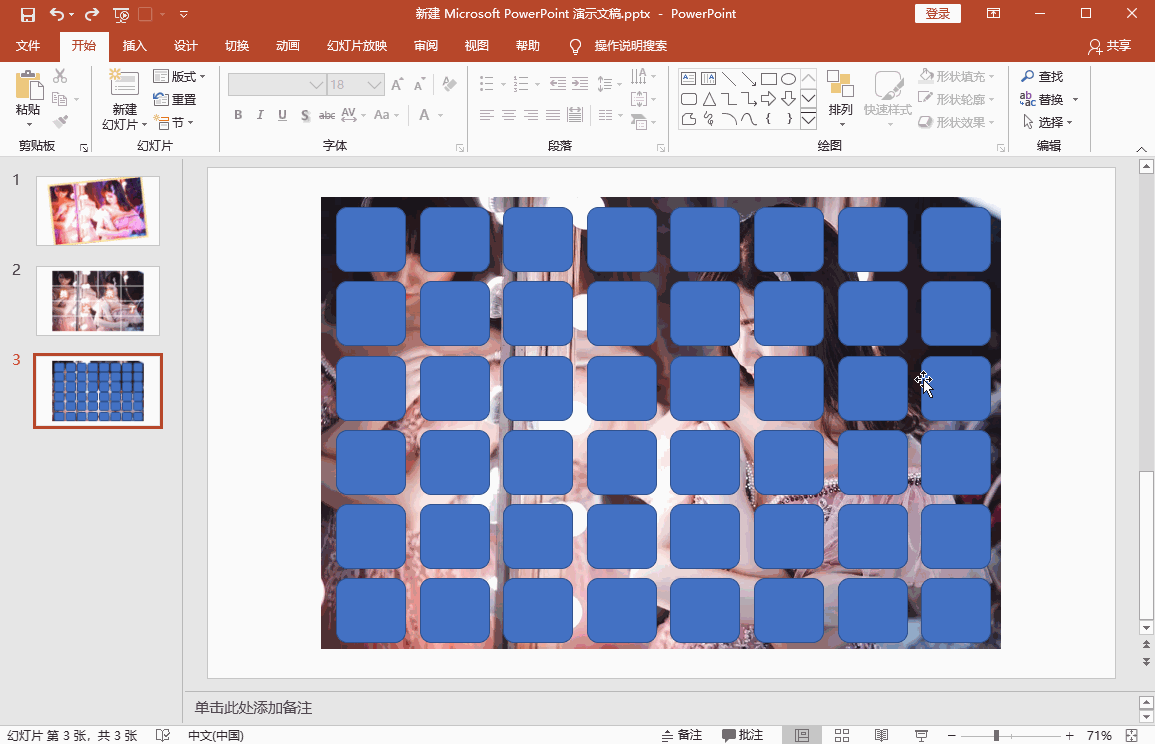Open the Insert (插入) ribbon tab
Screen dimensions: 1155x744
tap(134, 46)
